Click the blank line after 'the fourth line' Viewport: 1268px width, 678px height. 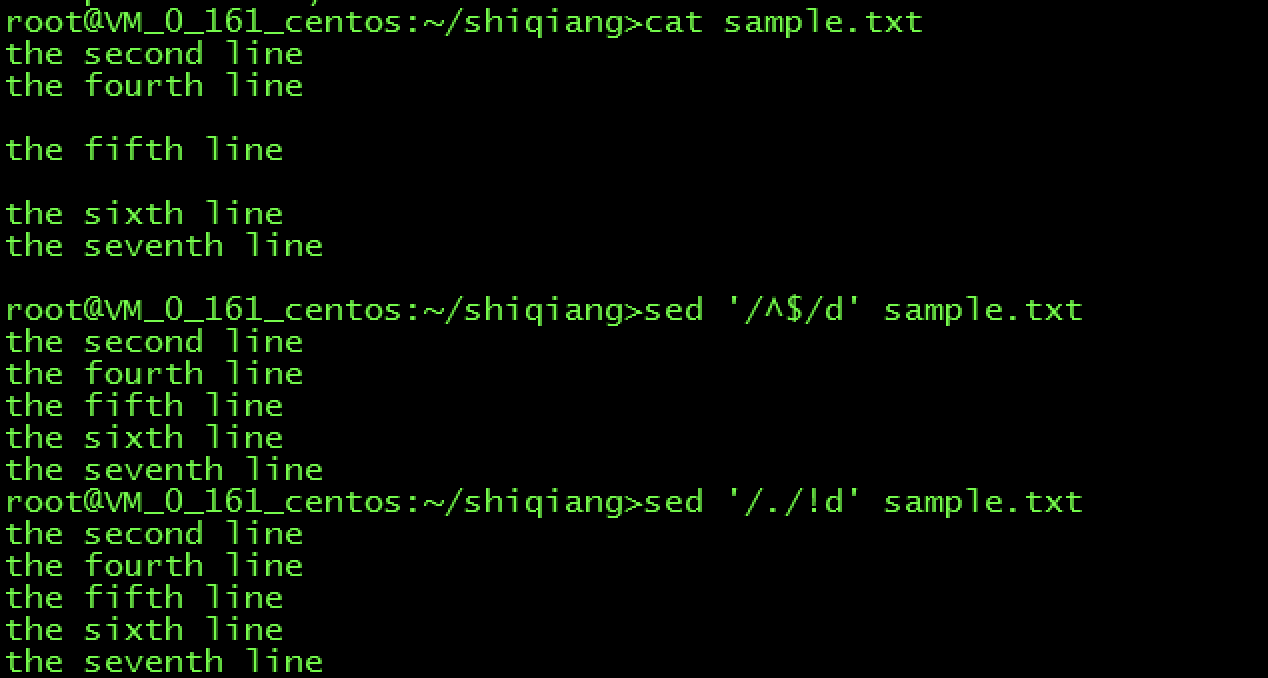[634, 117]
